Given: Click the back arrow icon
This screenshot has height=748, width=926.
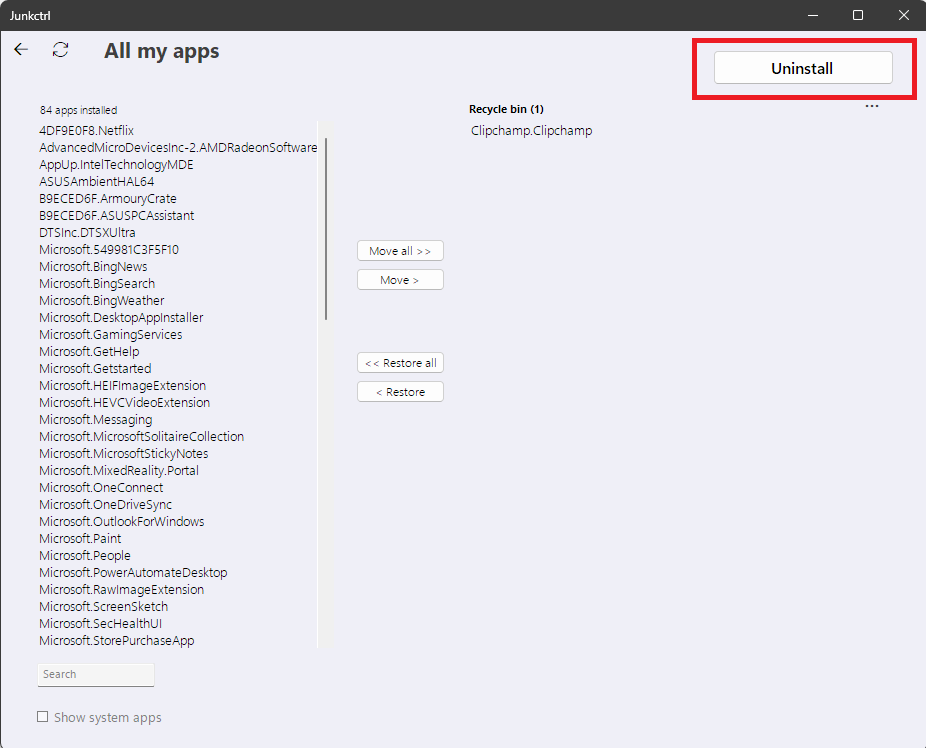Looking at the screenshot, I should (21, 49).
